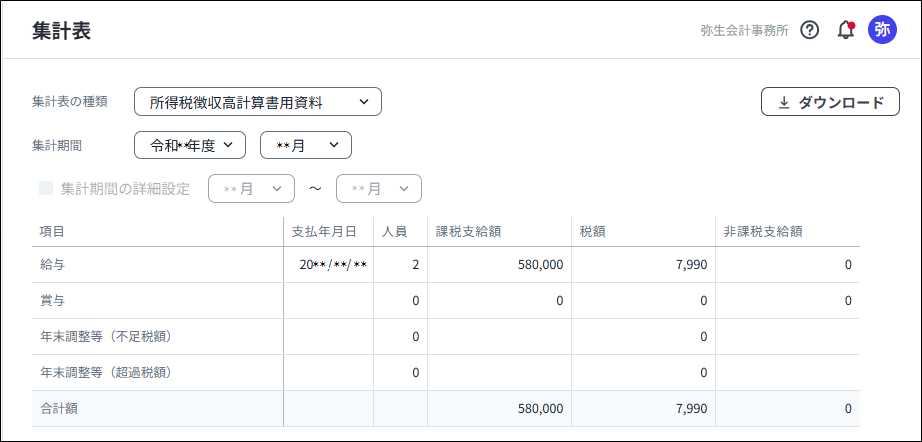Click the 給与 payment date cell
This screenshot has width=922, height=442.
(x=333, y=265)
